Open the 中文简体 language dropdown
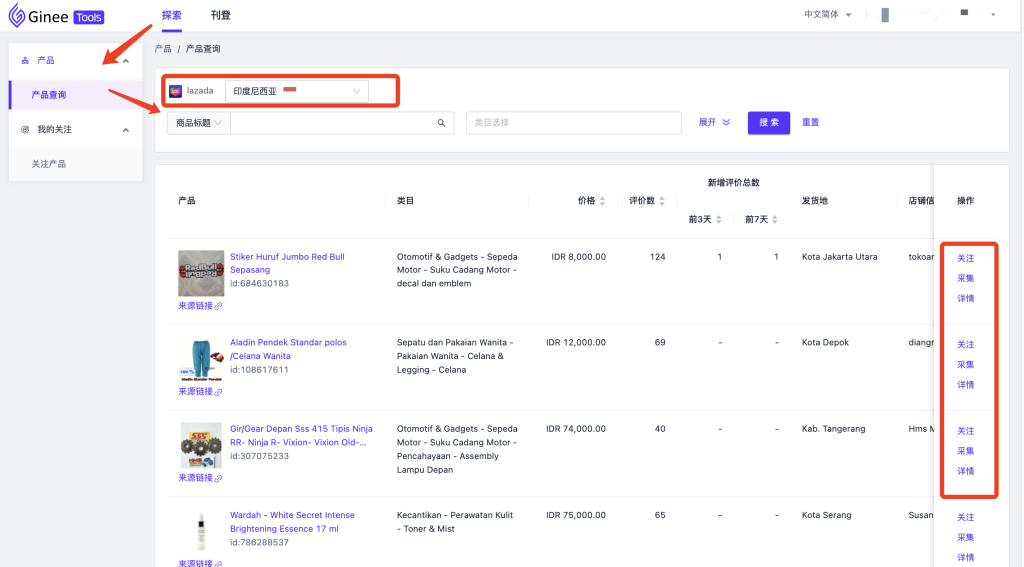Image resolution: width=1024 pixels, height=567 pixels. 828,15
